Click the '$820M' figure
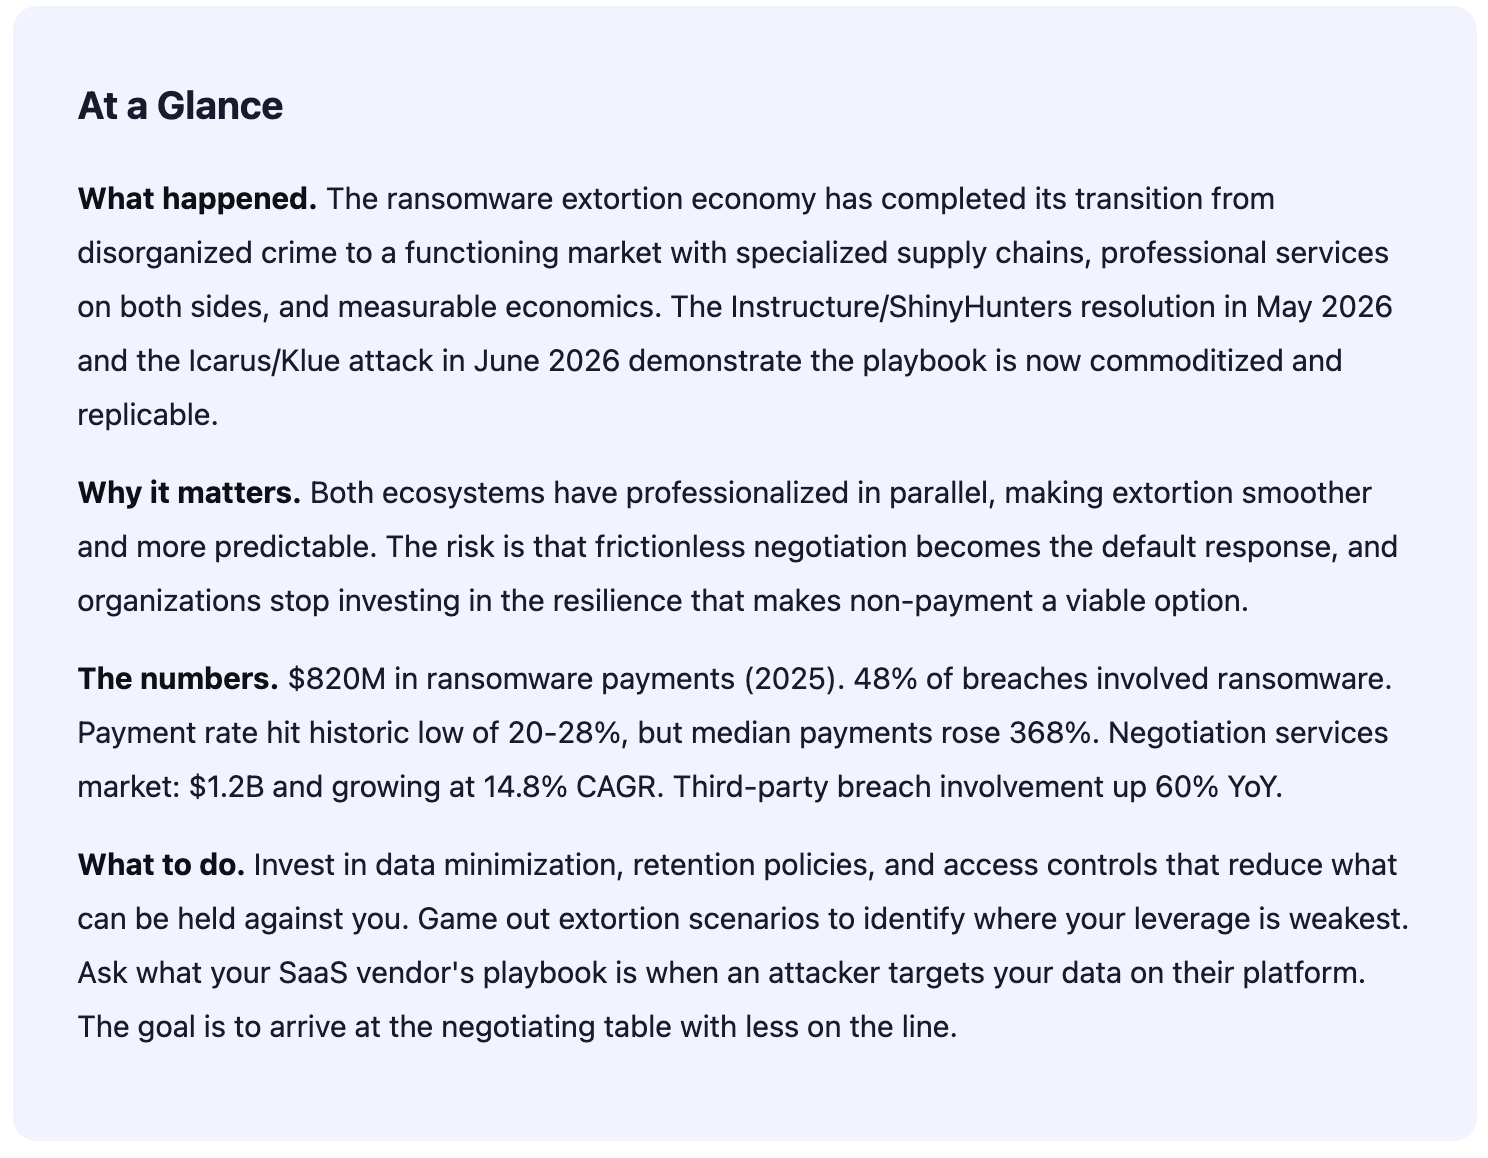Viewport: 1488px width, 1158px height. (x=337, y=679)
